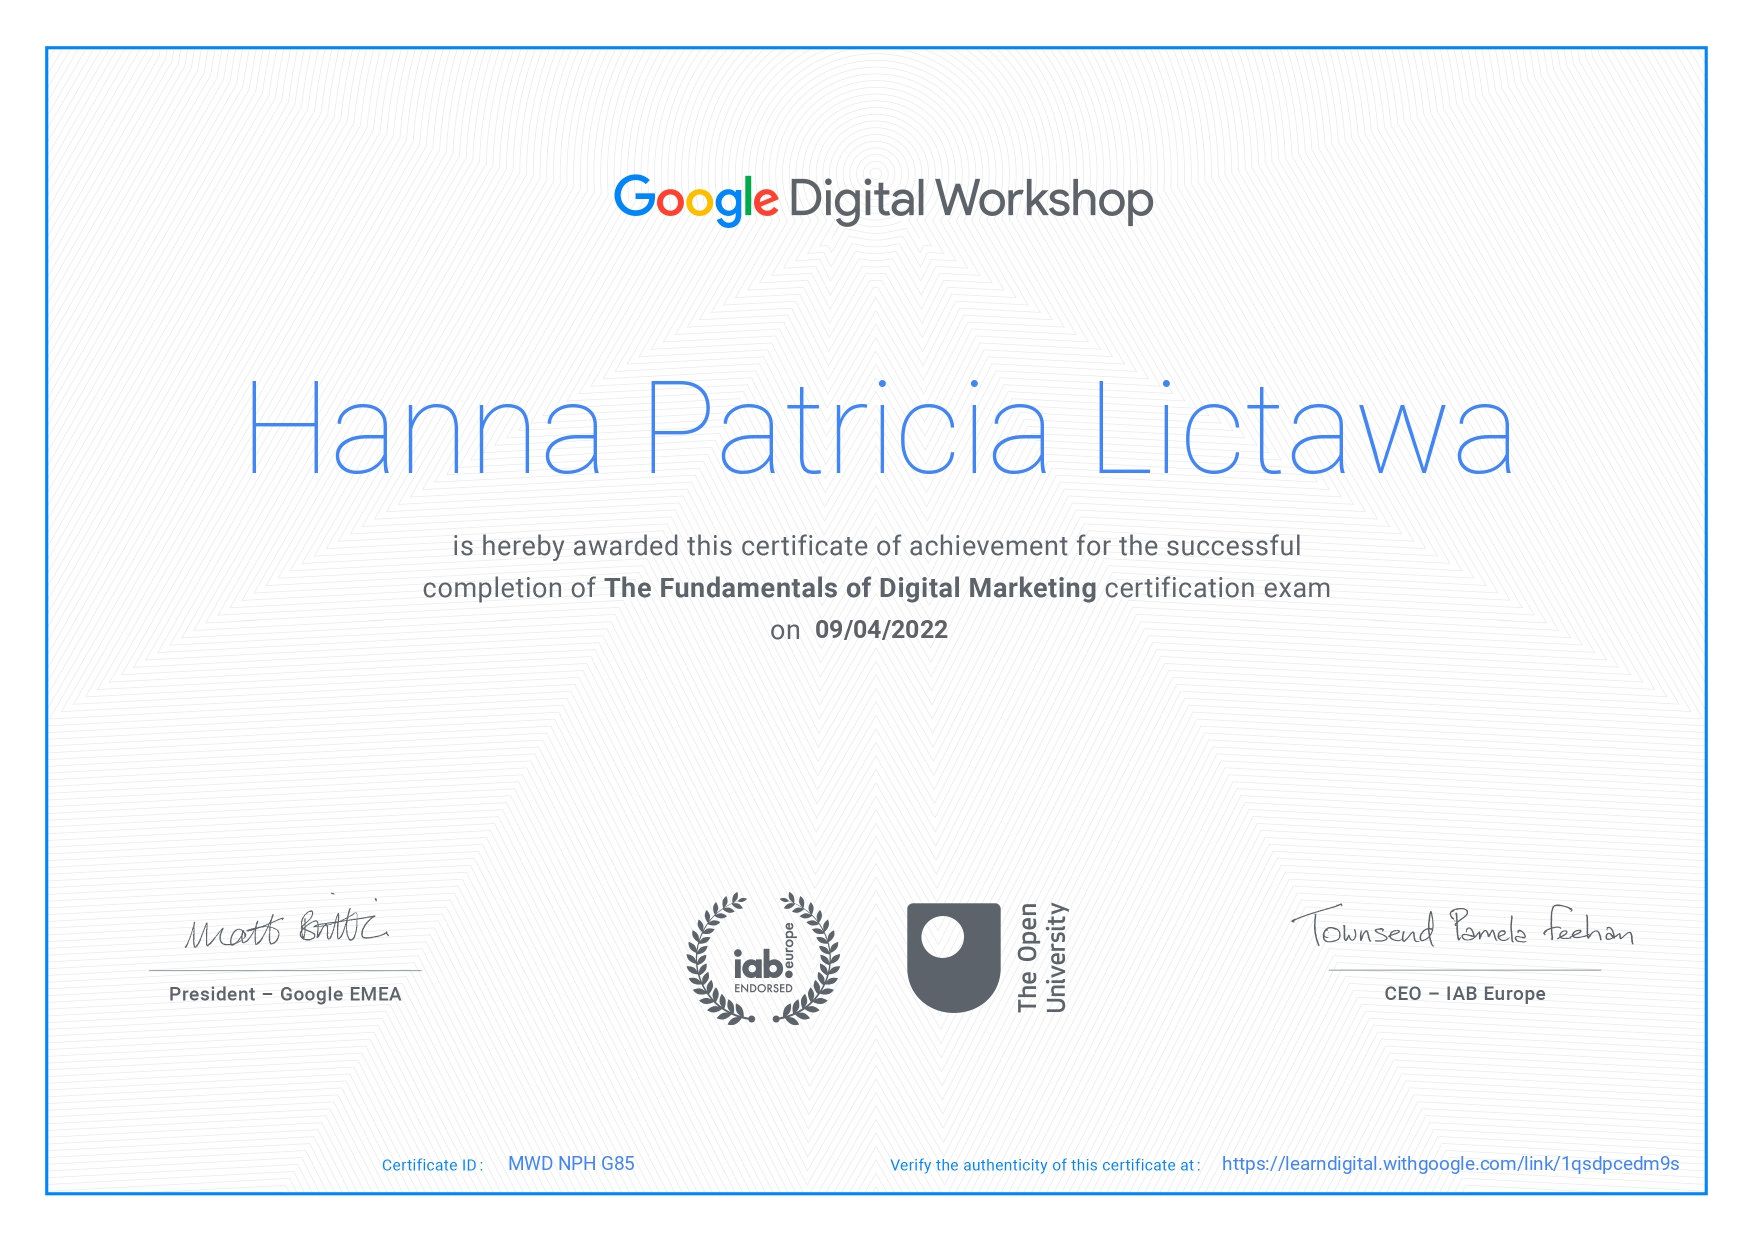Click the President – Google EMEA title
This screenshot has height=1241, width=1754.
[285, 994]
